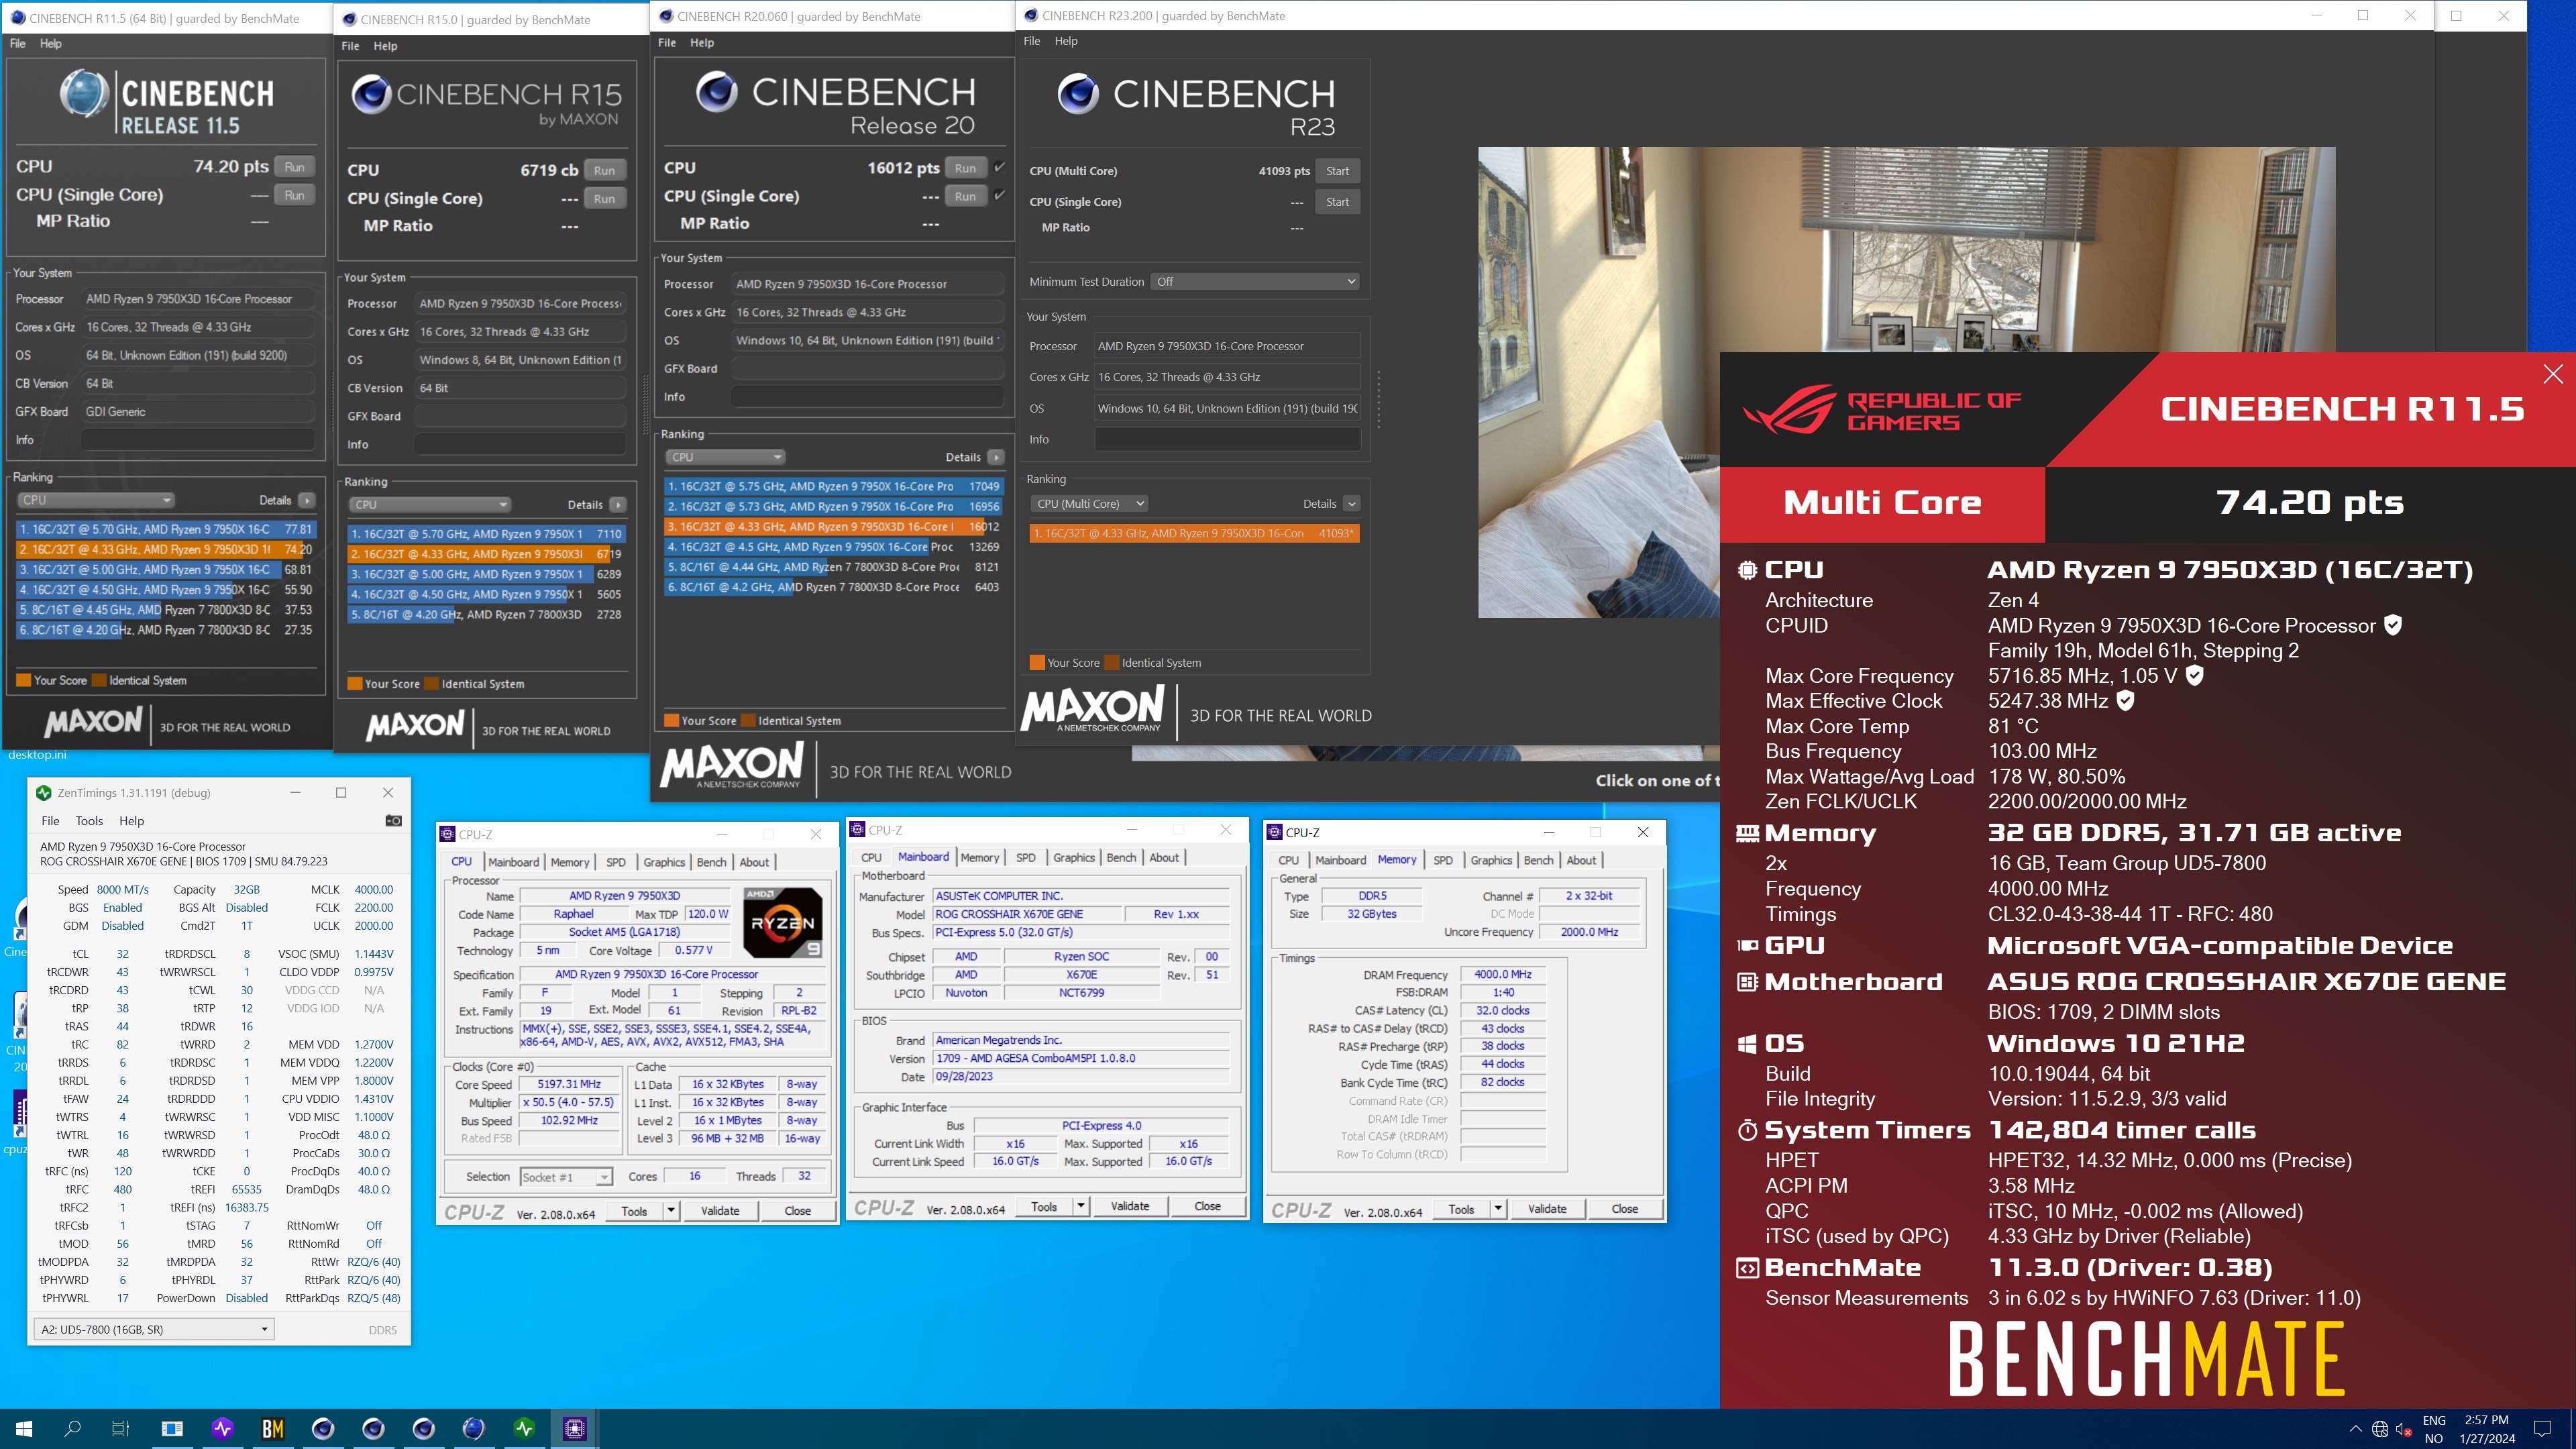
Task: Toggle the checkbox beside R20 Single Core Run
Action: pyautogui.click(x=1000, y=195)
